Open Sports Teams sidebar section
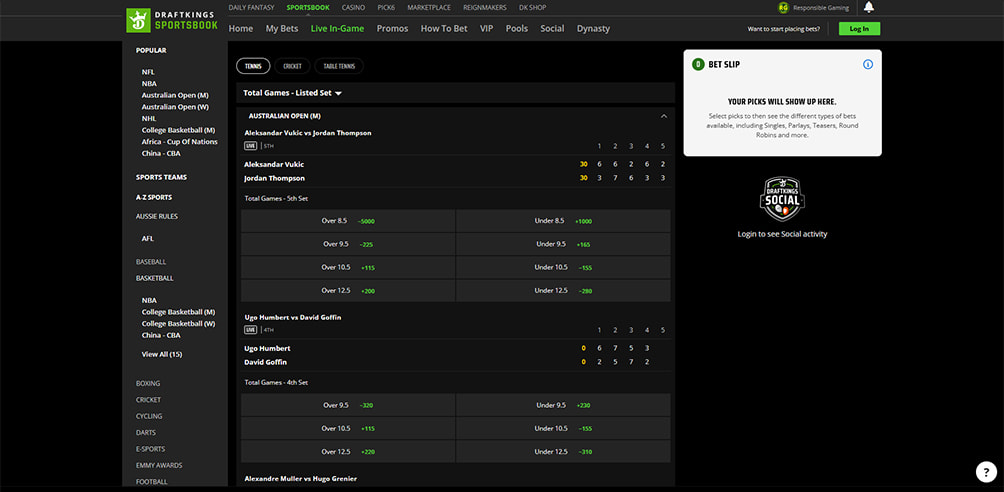 [161, 177]
